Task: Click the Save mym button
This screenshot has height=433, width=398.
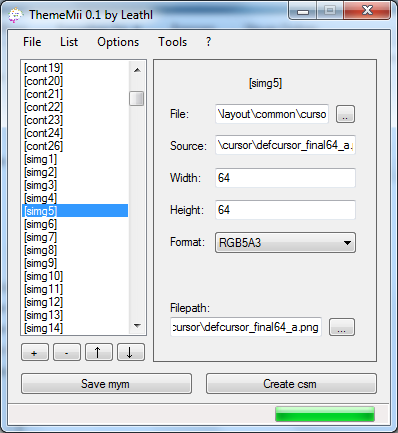Action: pyautogui.click(x=106, y=384)
